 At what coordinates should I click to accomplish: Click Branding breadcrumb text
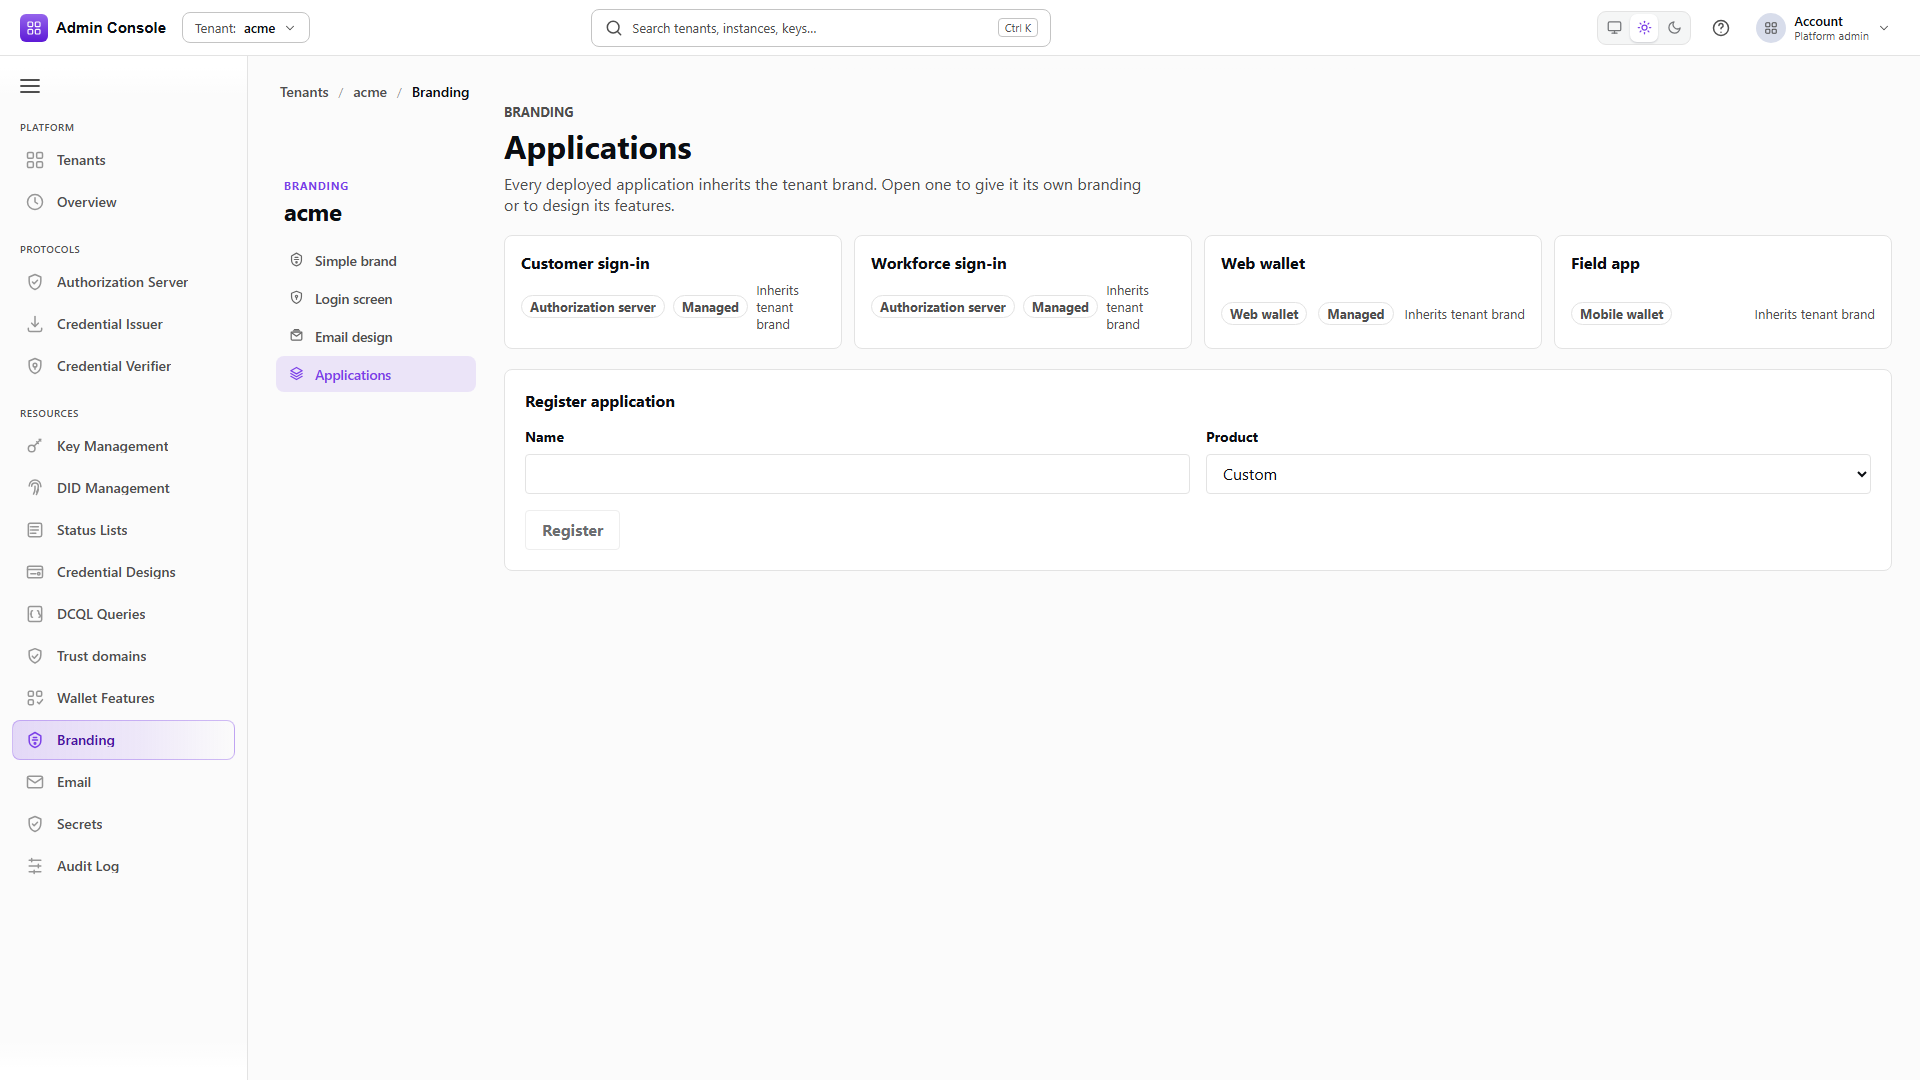pyautogui.click(x=440, y=92)
